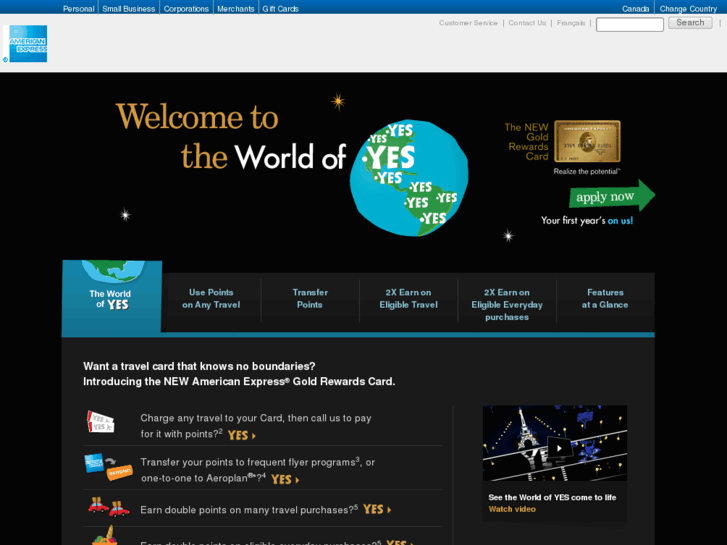The width and height of the screenshot is (727, 545).
Task: Click the Watch video link
Action: (x=512, y=509)
